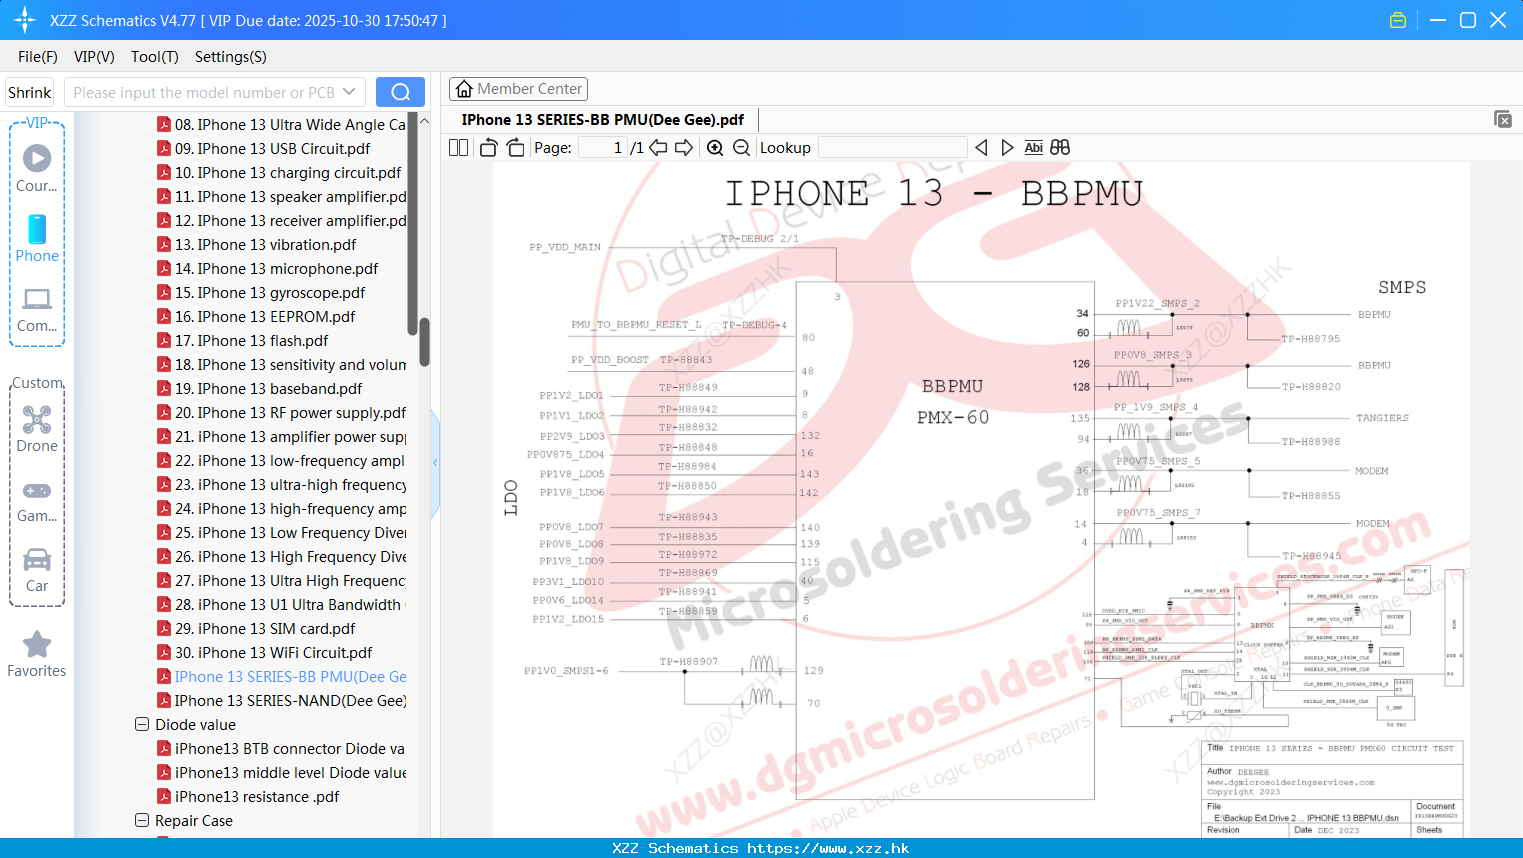Viewport: 1523px width, 858px height.
Task: Click the file list scrollbar thumb
Action: point(424,342)
